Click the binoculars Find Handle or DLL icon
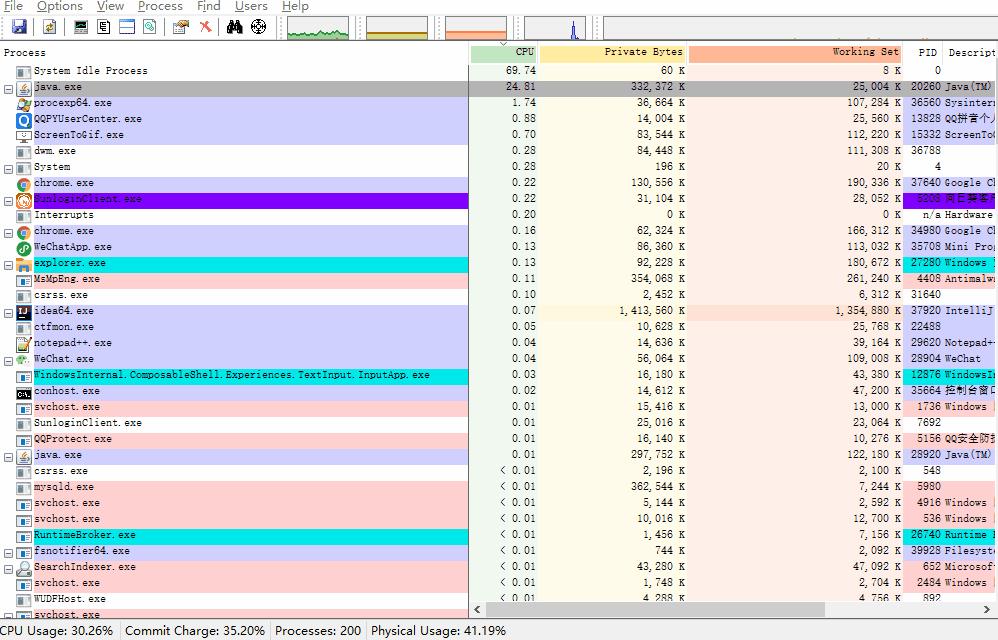 pos(235,27)
